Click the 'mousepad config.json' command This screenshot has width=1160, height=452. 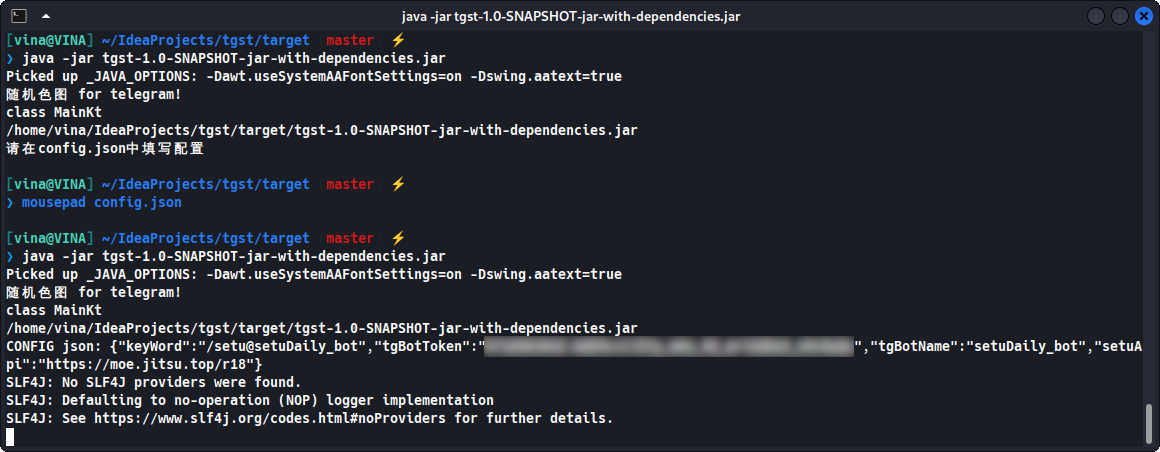tap(101, 202)
